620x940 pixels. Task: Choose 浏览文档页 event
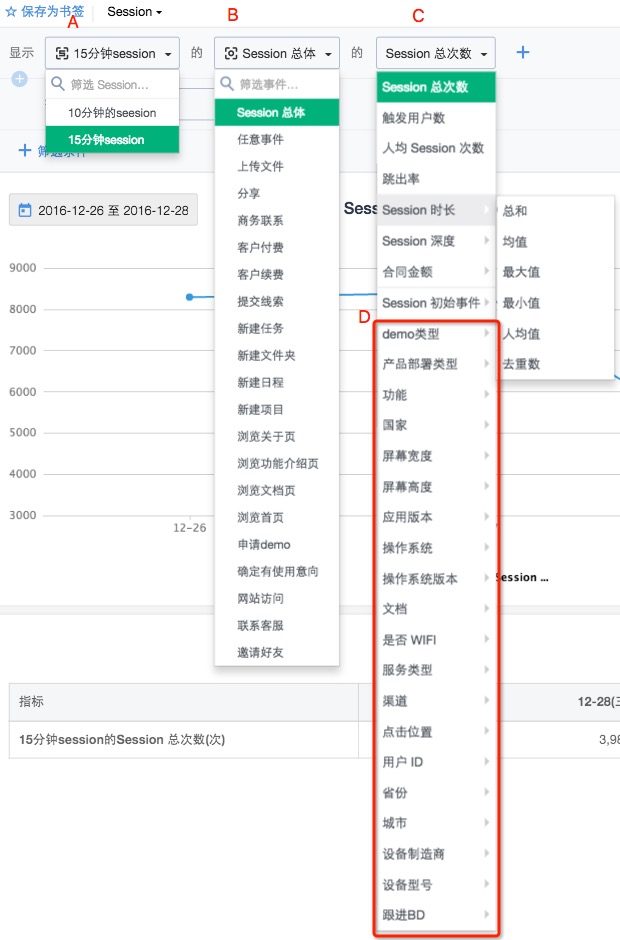click(277, 490)
